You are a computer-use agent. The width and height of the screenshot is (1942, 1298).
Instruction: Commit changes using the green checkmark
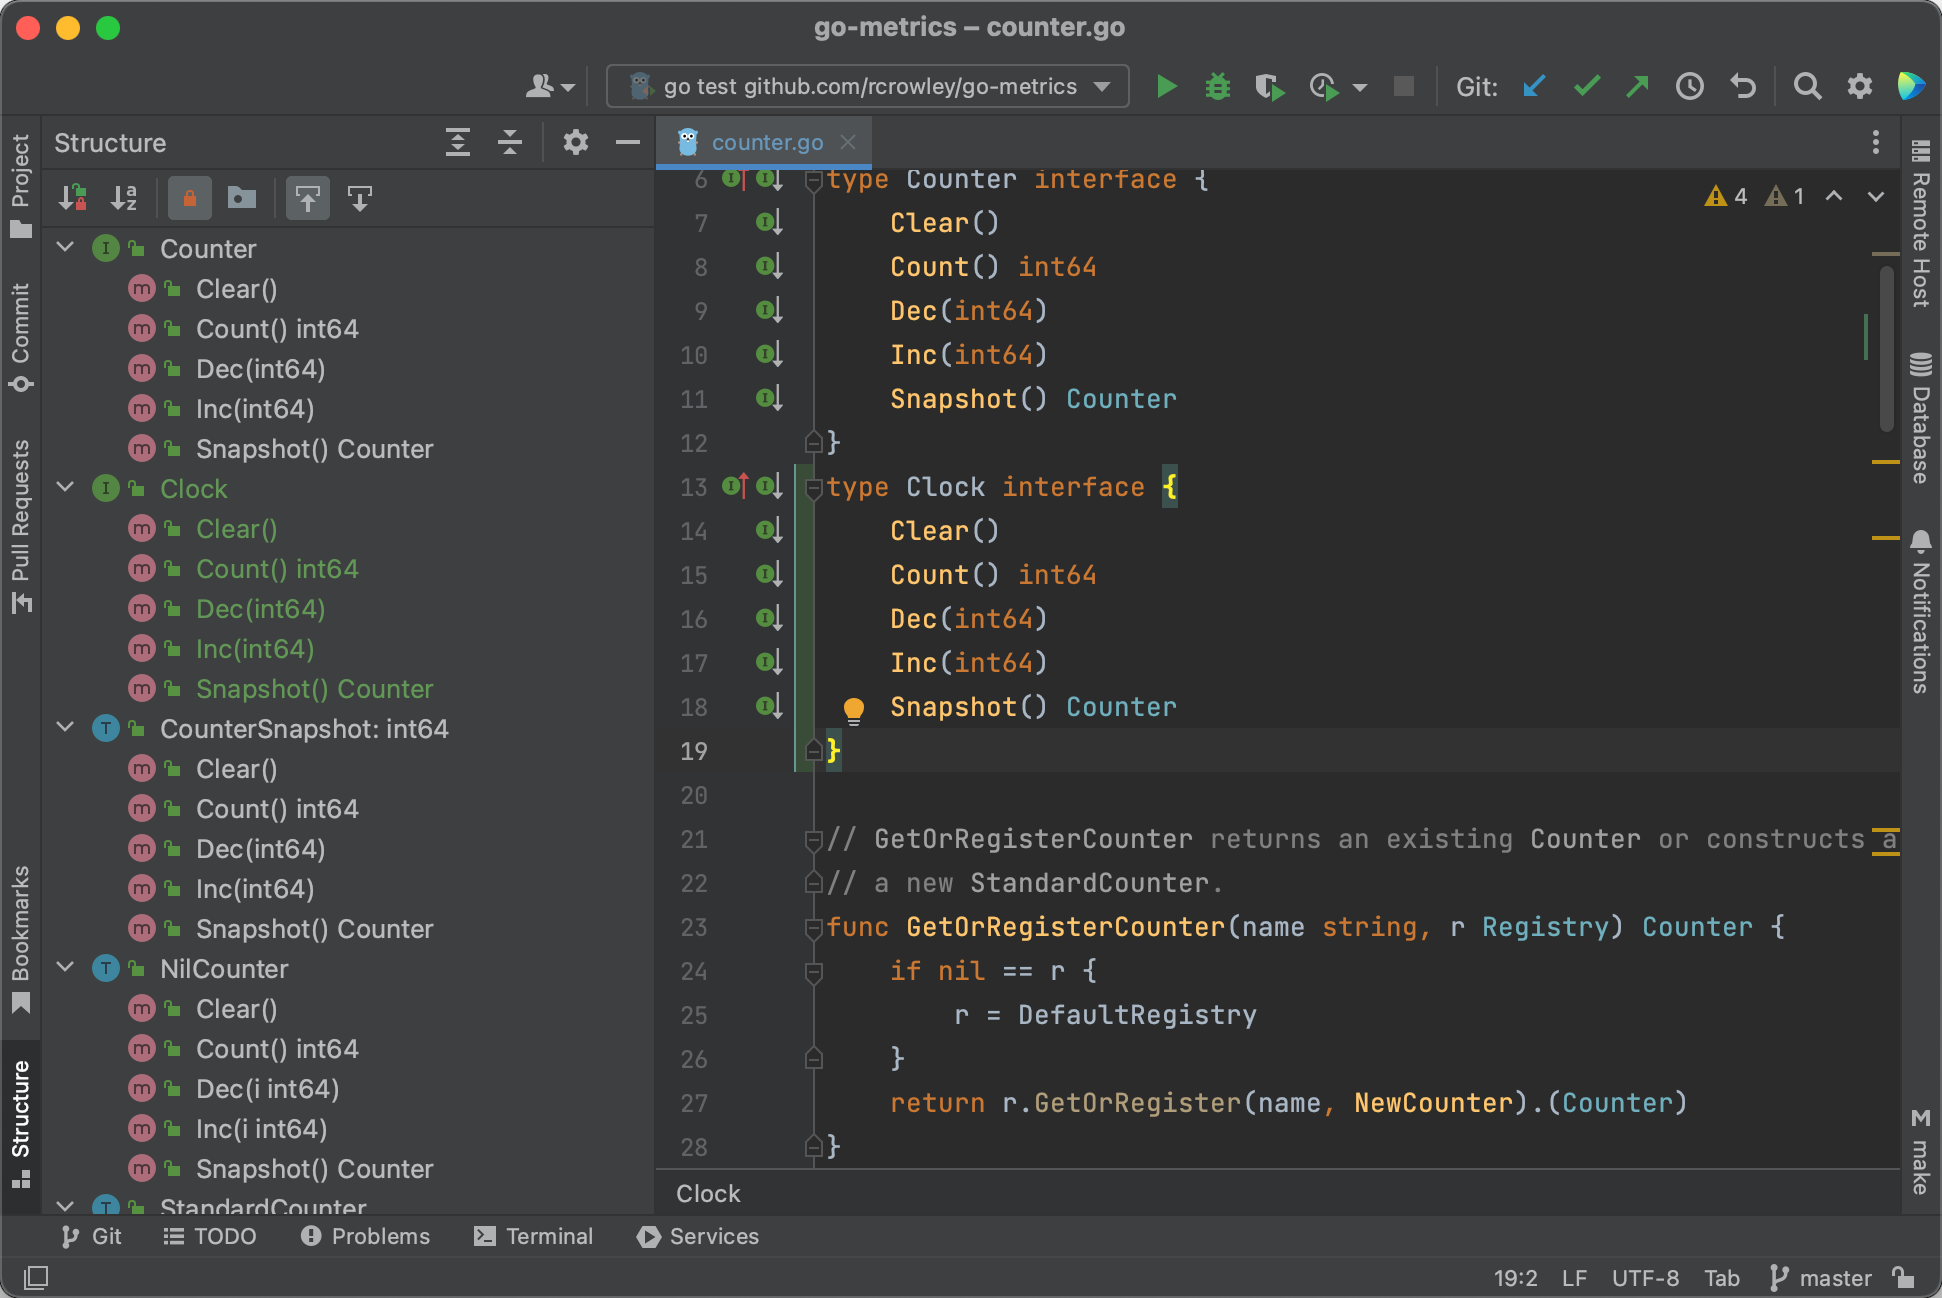(x=1586, y=86)
